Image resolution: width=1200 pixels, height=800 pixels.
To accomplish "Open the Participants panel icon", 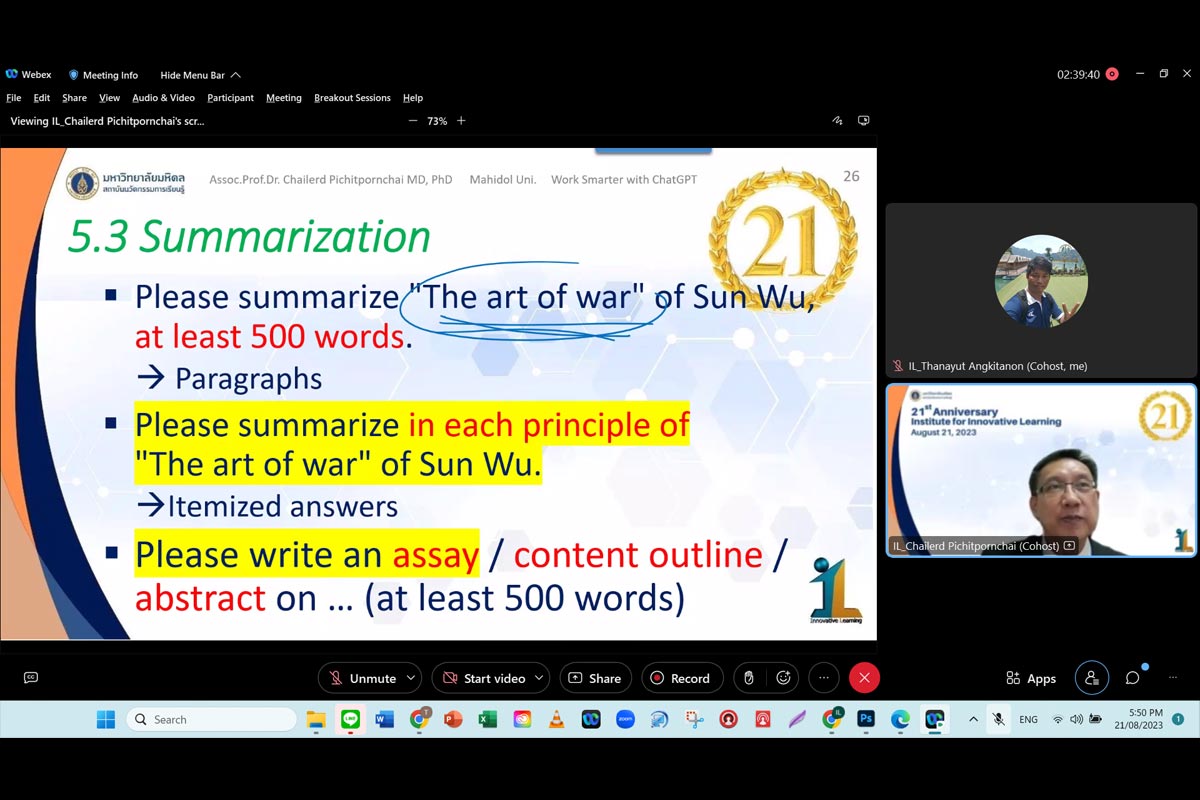I will (x=1092, y=678).
